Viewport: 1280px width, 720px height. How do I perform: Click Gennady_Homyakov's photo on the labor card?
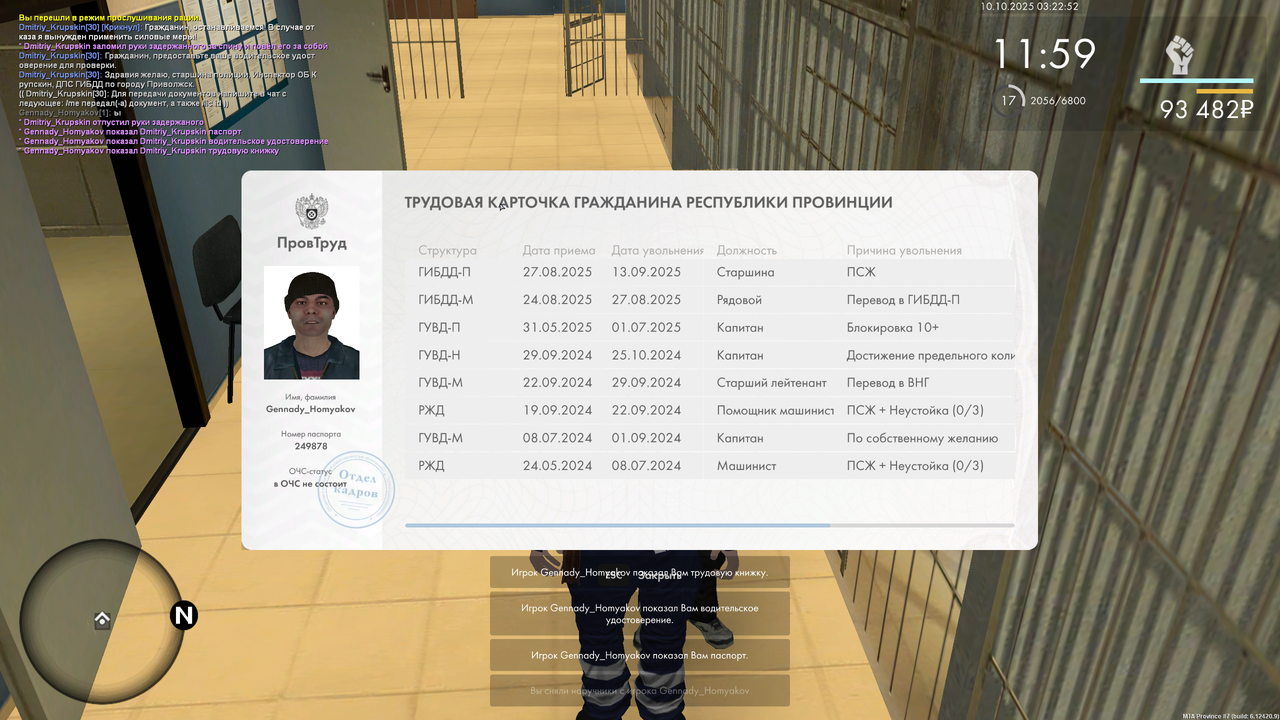[311, 322]
